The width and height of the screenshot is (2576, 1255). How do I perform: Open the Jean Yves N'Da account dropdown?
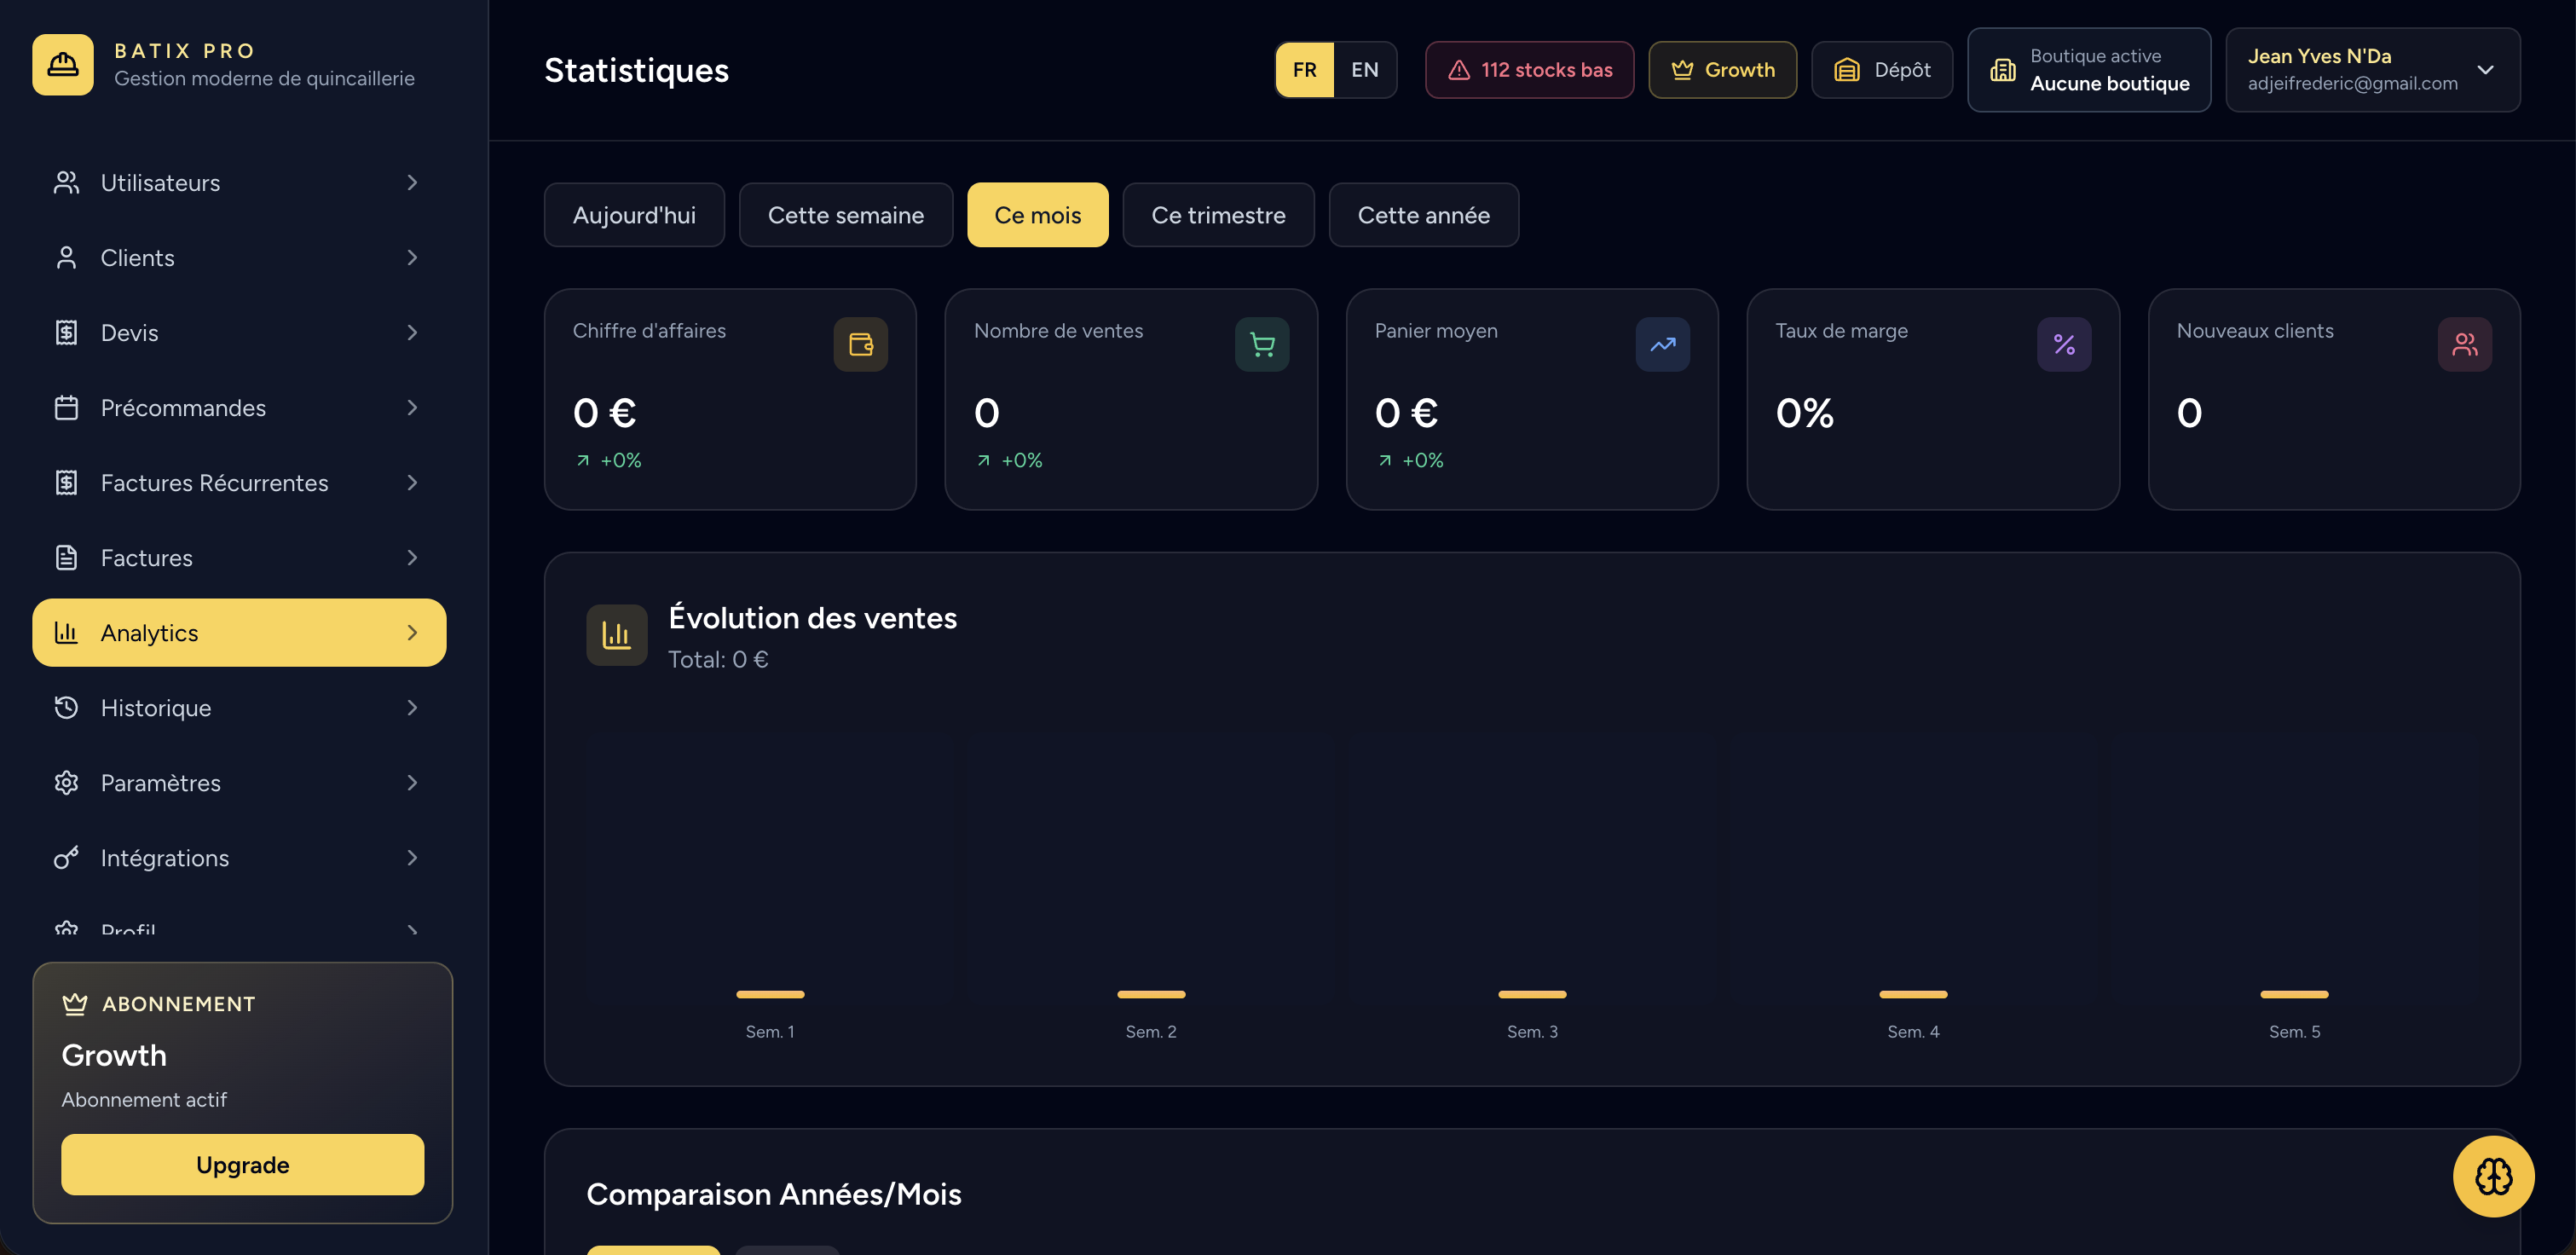[x=2373, y=70]
